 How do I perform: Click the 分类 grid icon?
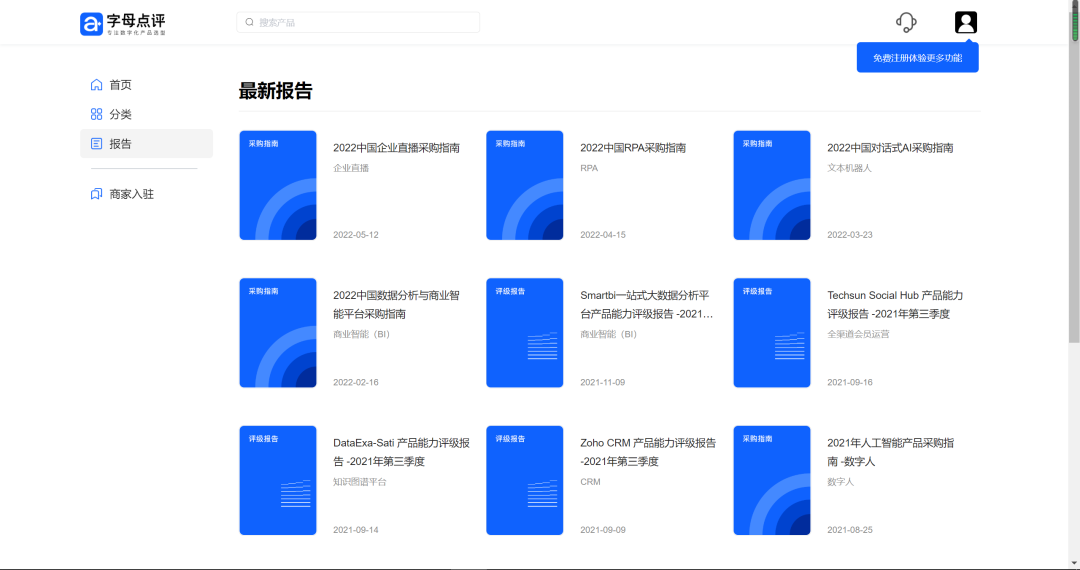click(x=96, y=114)
